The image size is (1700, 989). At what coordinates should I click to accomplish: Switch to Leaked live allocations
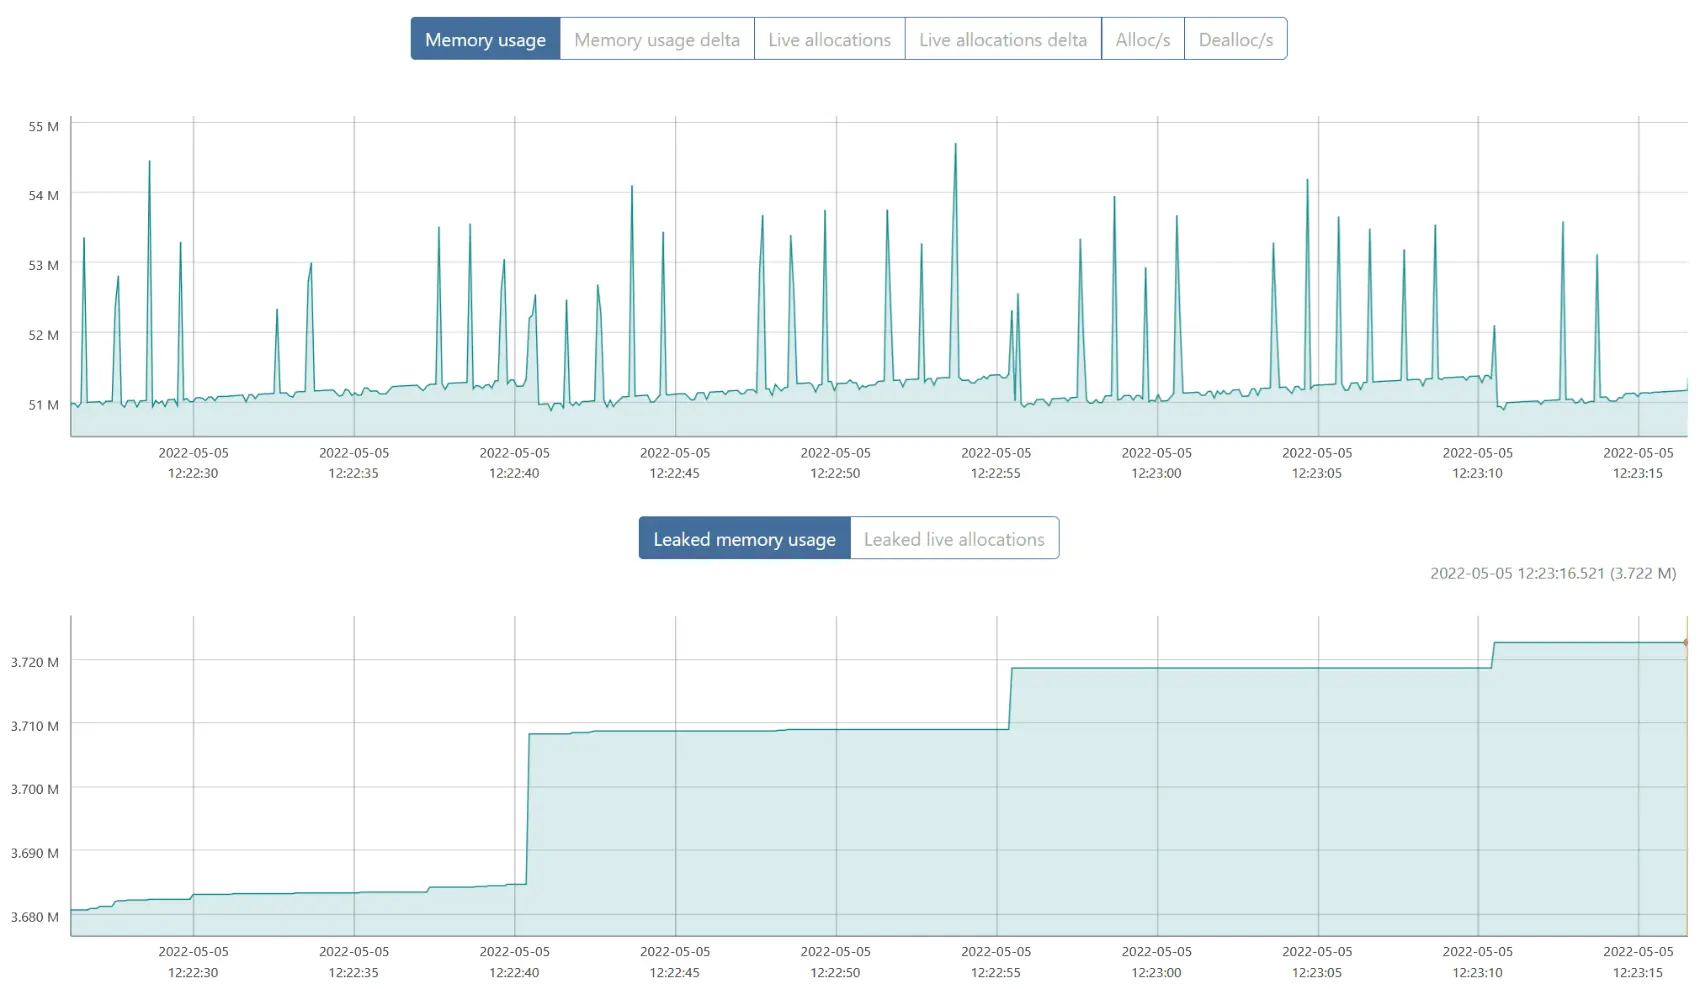point(953,539)
